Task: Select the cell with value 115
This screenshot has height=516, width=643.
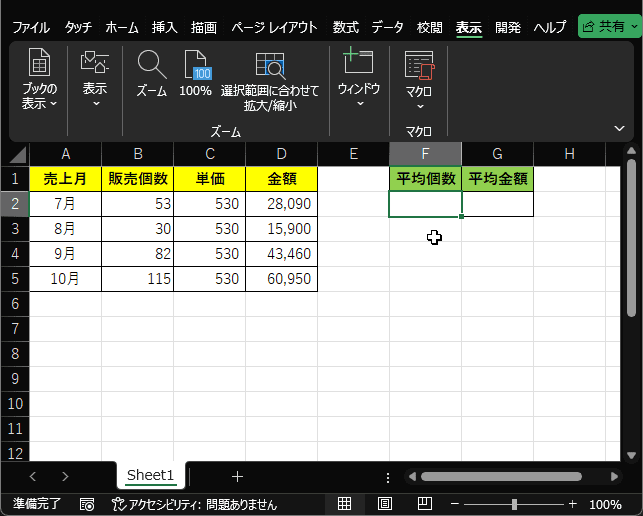Action: click(x=137, y=279)
